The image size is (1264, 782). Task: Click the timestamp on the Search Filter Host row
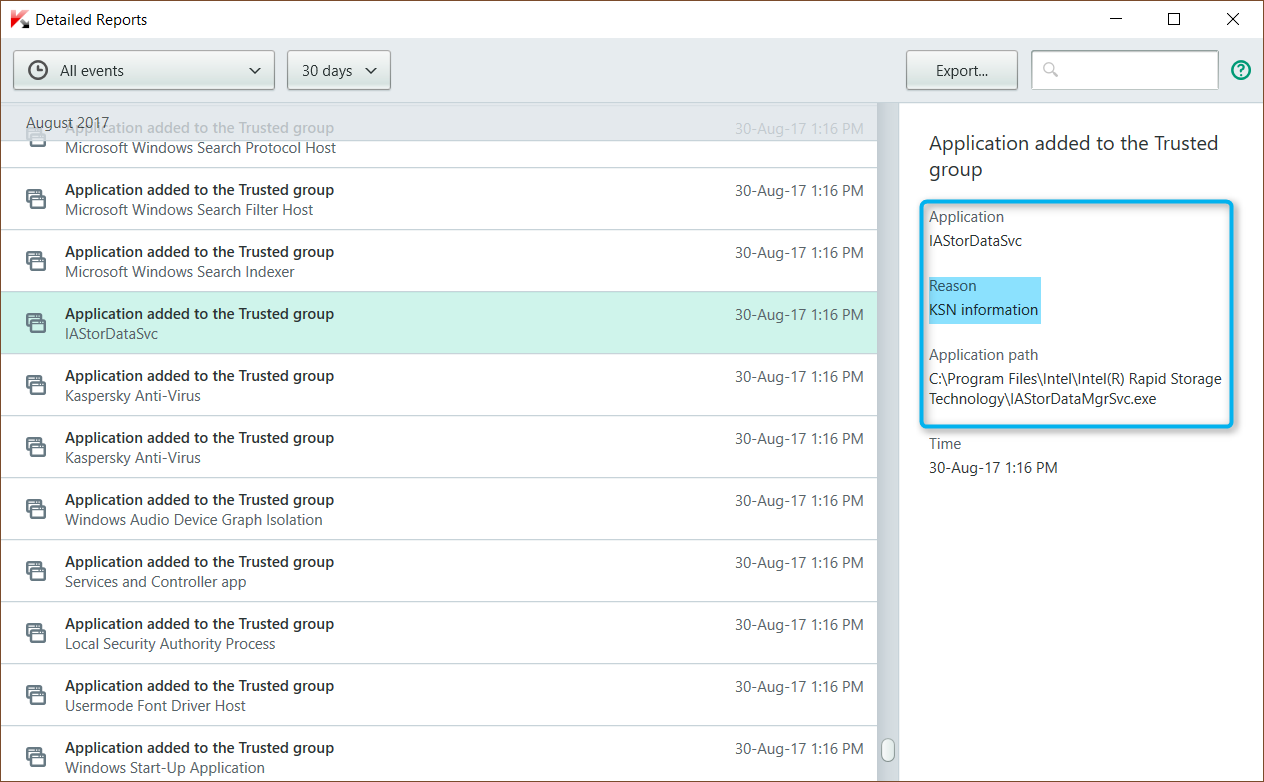799,191
